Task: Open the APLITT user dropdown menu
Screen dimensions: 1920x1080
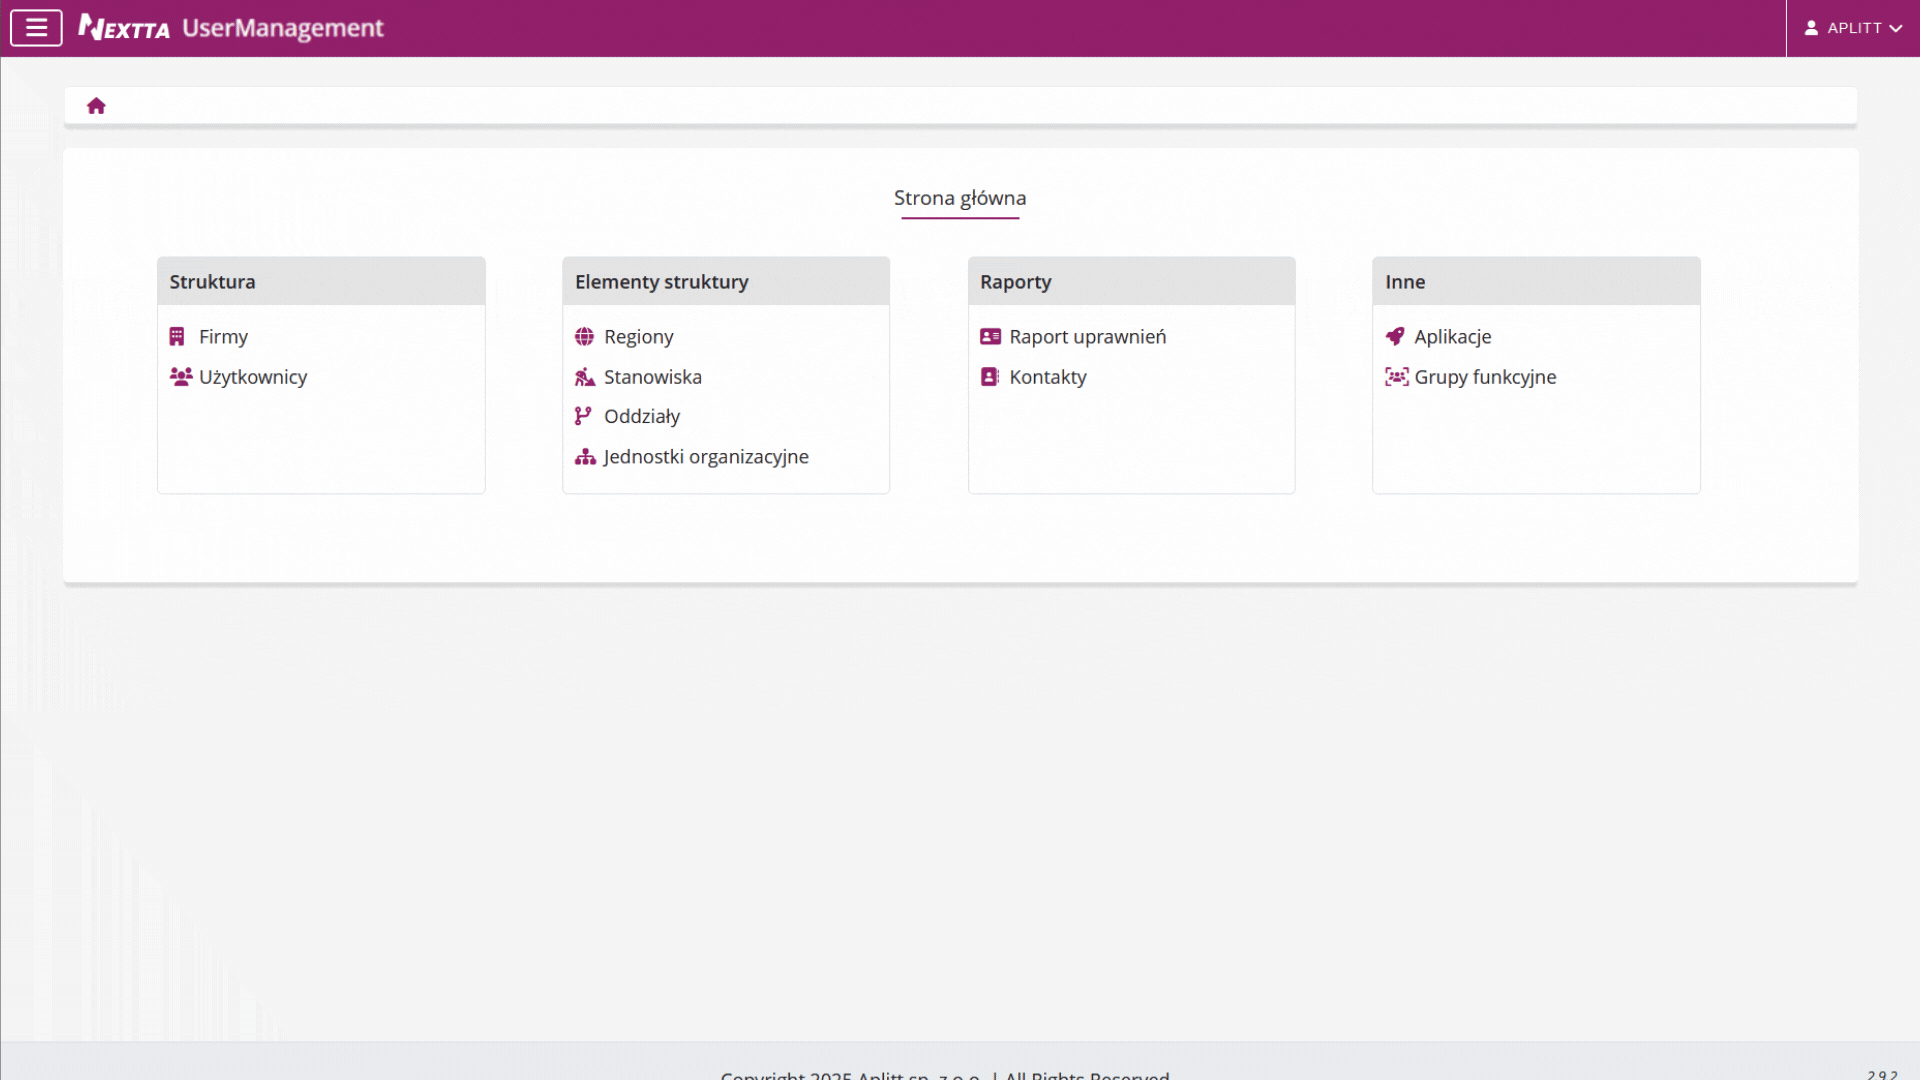Action: coord(1852,28)
